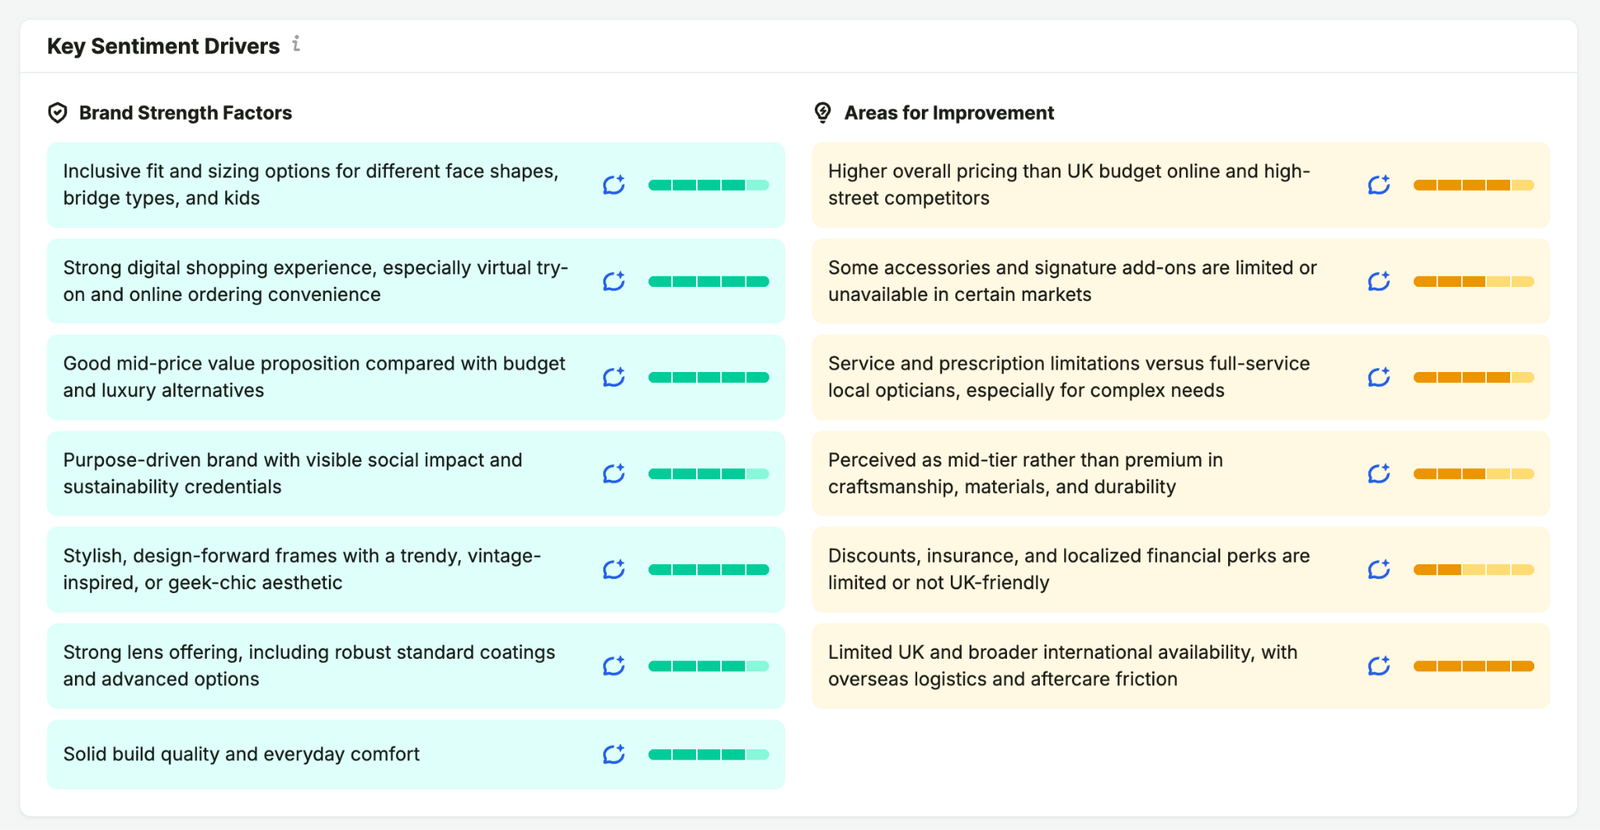Click orange score bar for limited UK availability
The height and width of the screenshot is (830, 1600).
1474,666
